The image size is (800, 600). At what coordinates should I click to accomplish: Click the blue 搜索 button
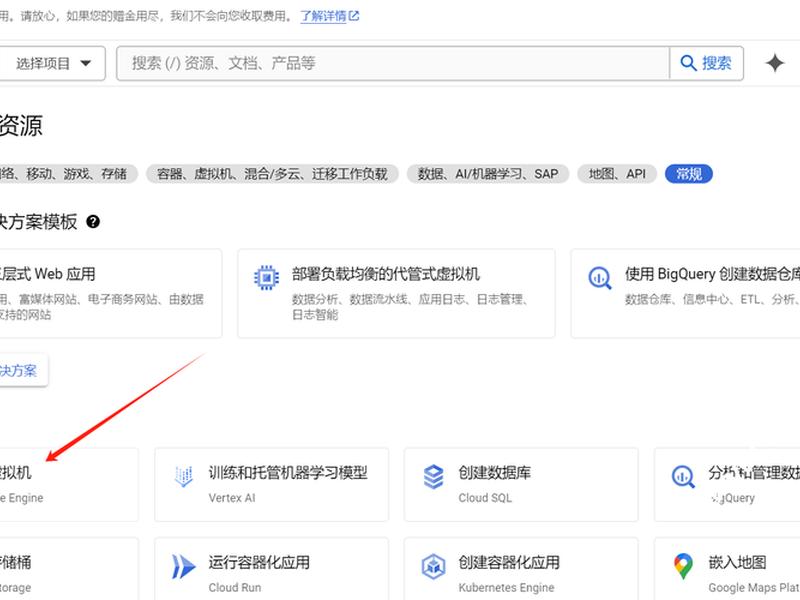coord(706,63)
